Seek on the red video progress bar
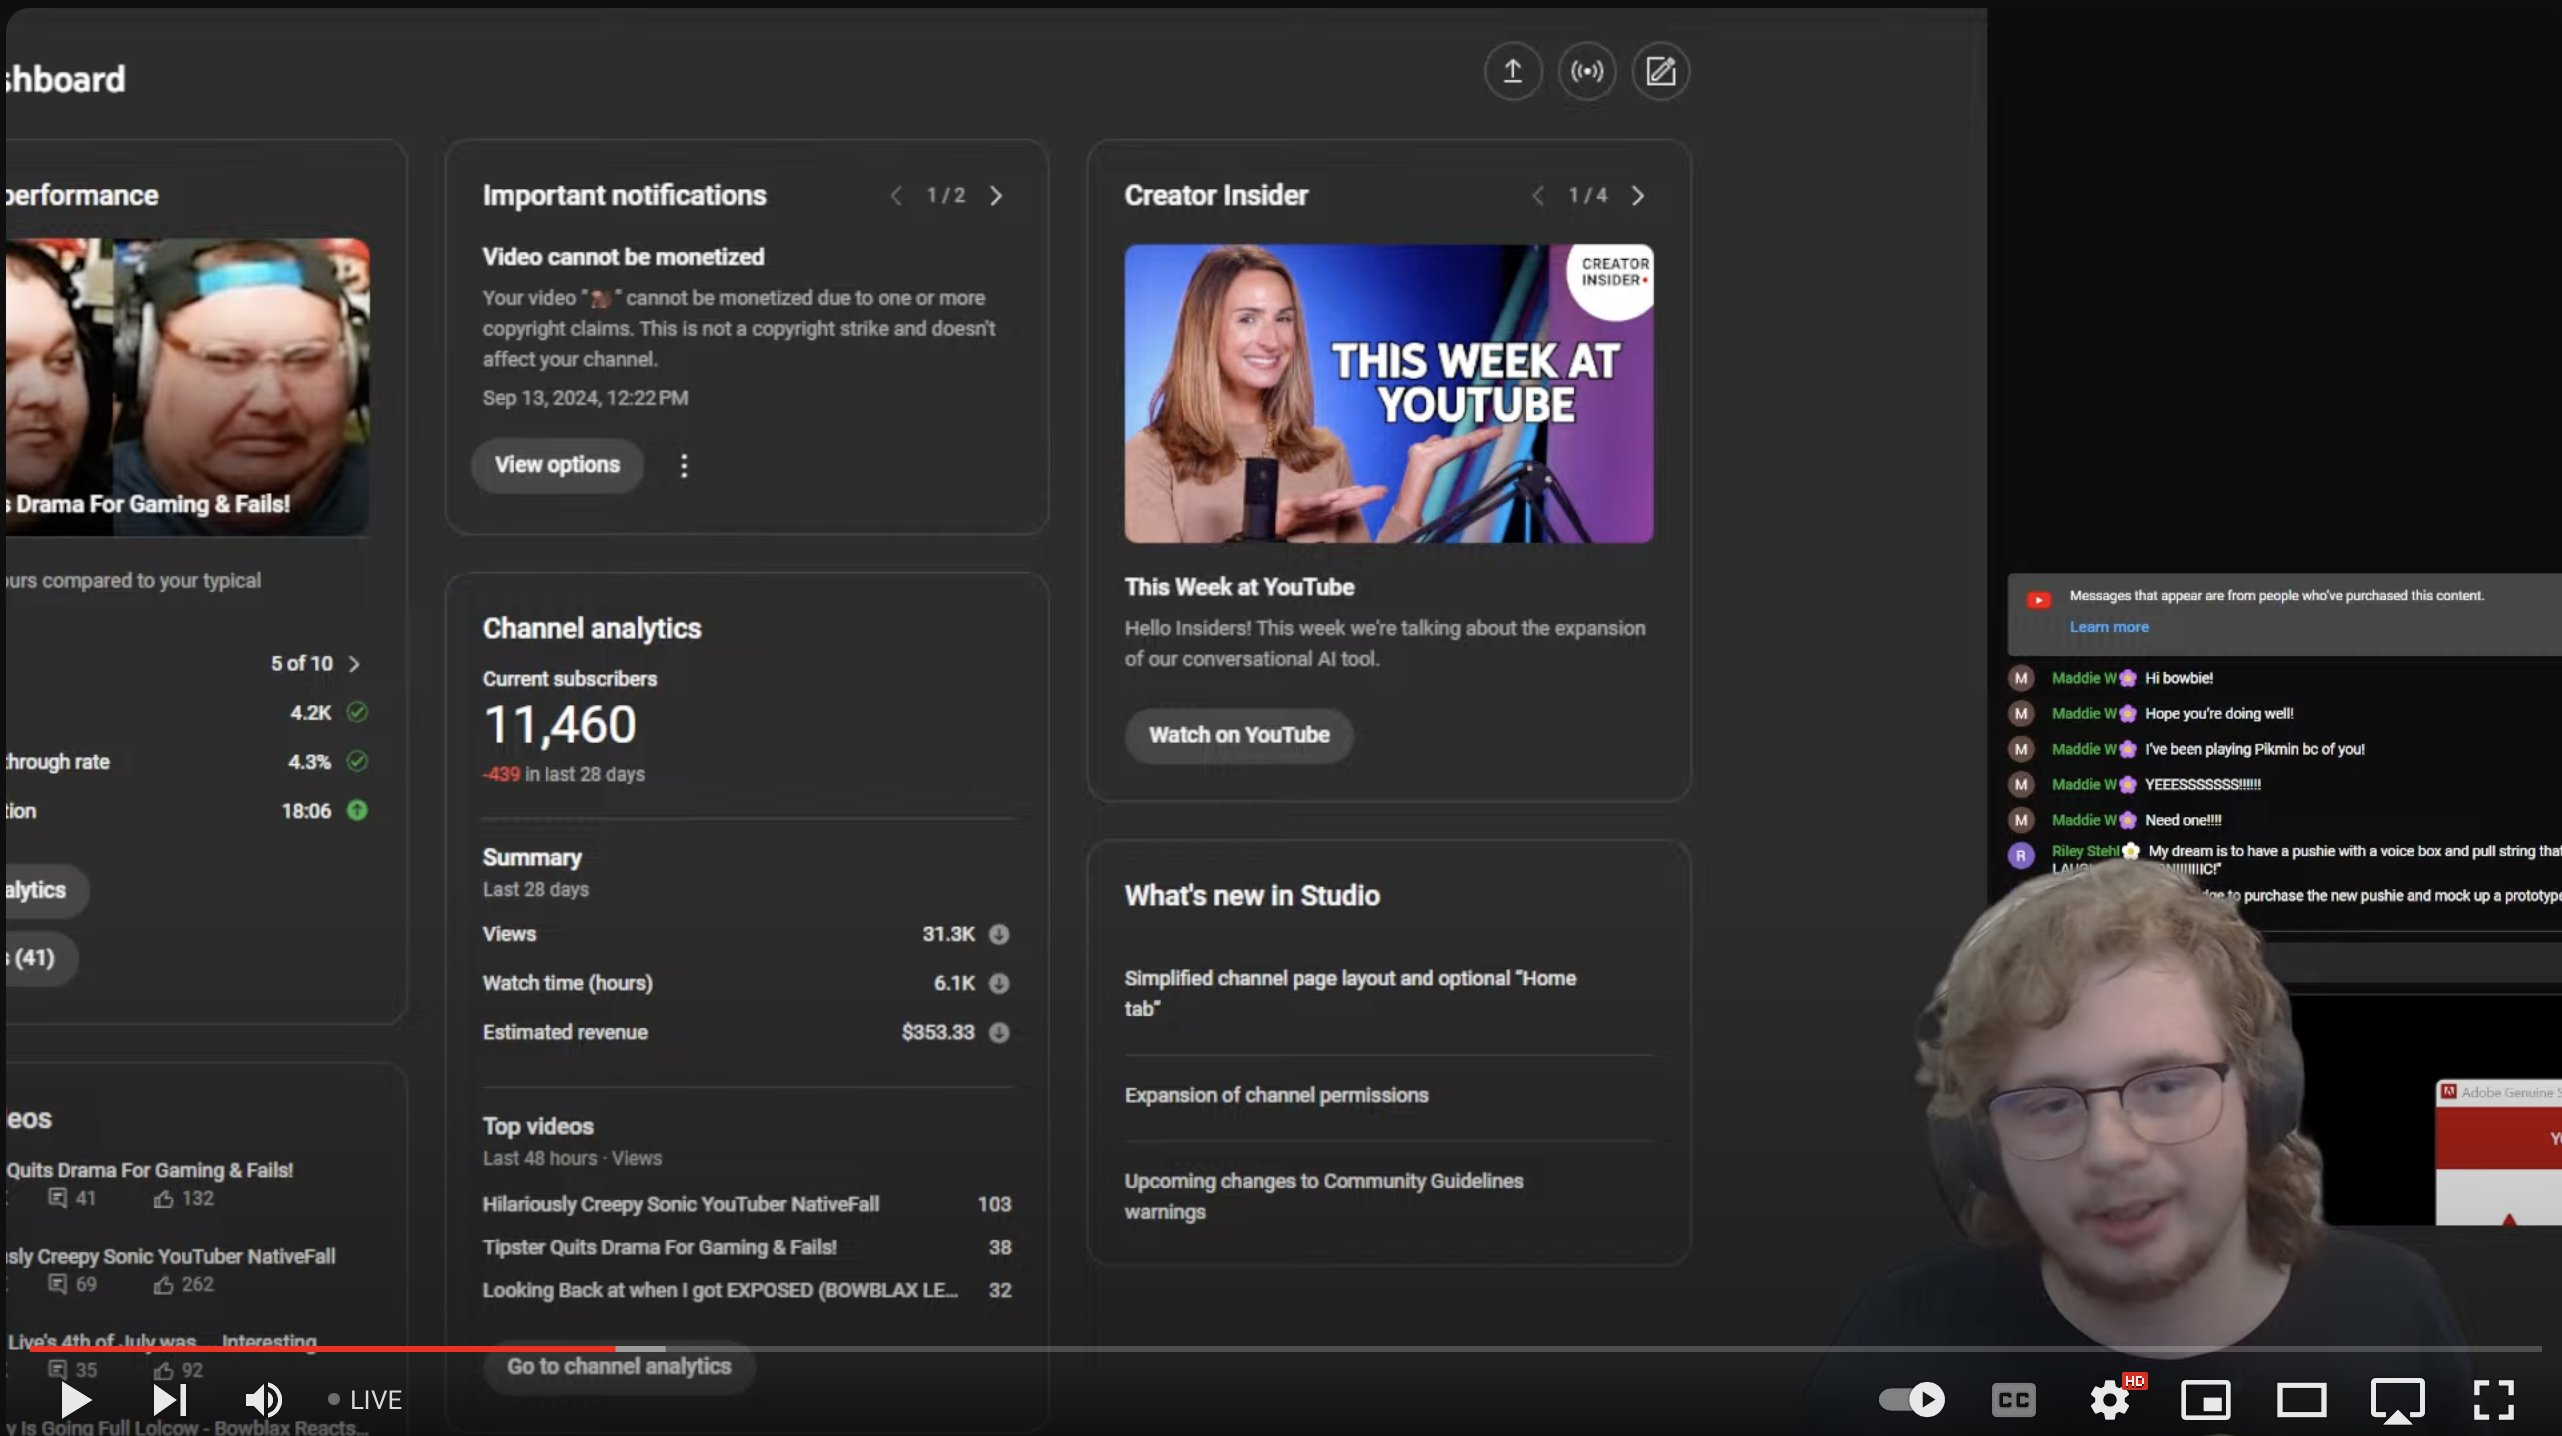 click(322, 1349)
